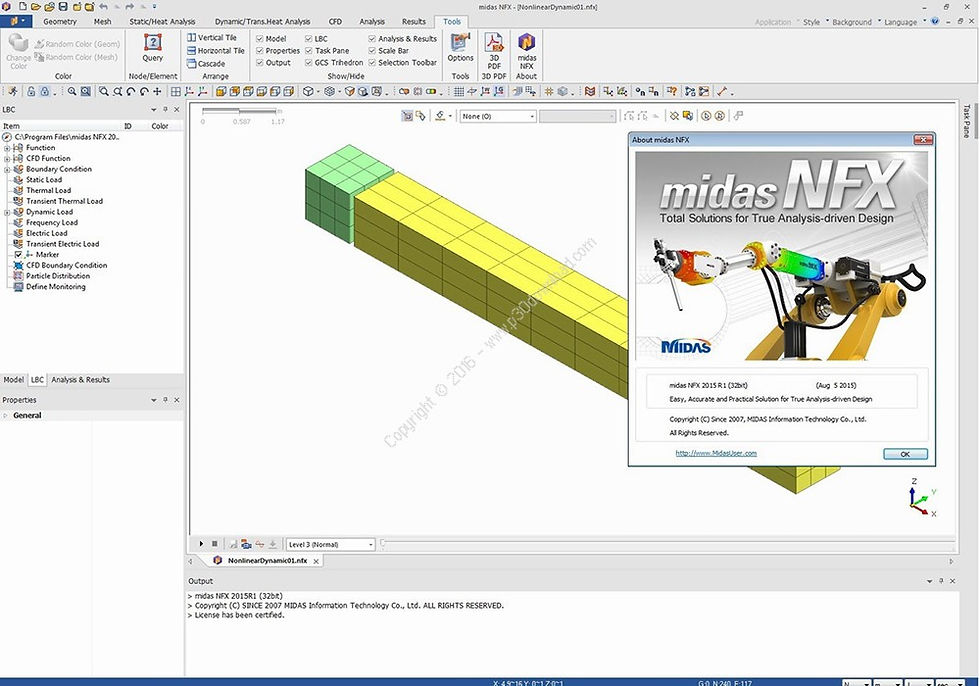Open the Background menu option

pos(851,22)
